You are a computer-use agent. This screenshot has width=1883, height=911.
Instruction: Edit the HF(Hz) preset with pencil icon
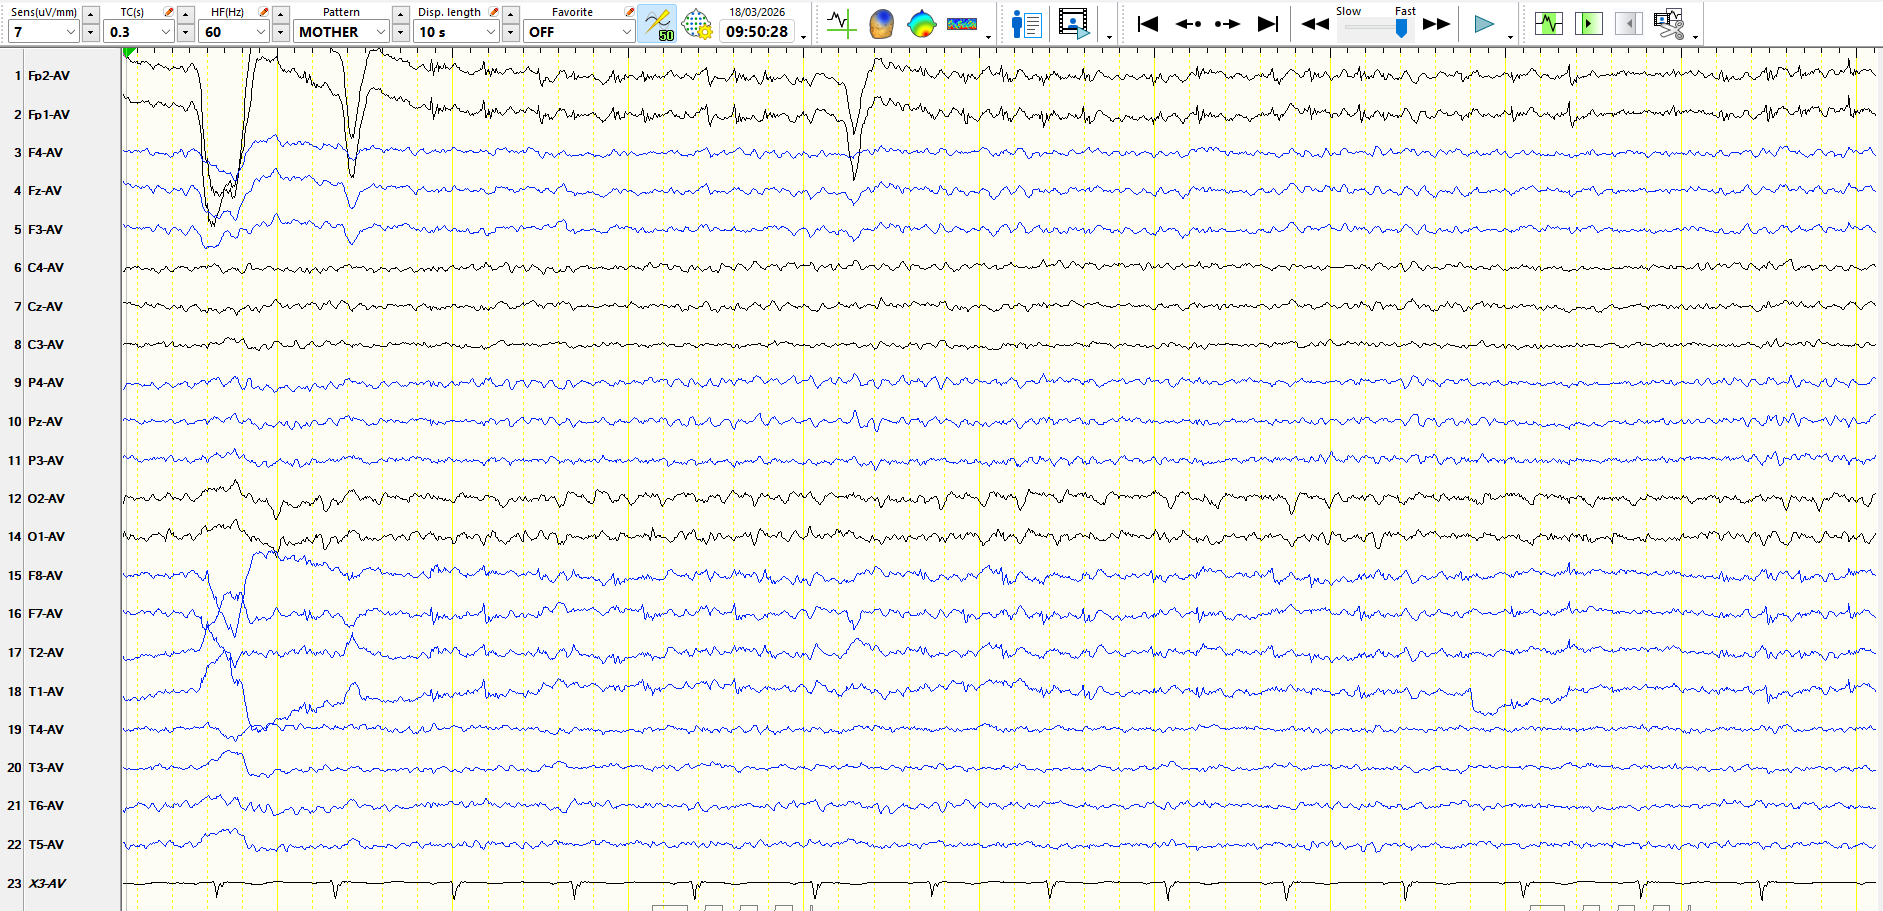point(263,12)
